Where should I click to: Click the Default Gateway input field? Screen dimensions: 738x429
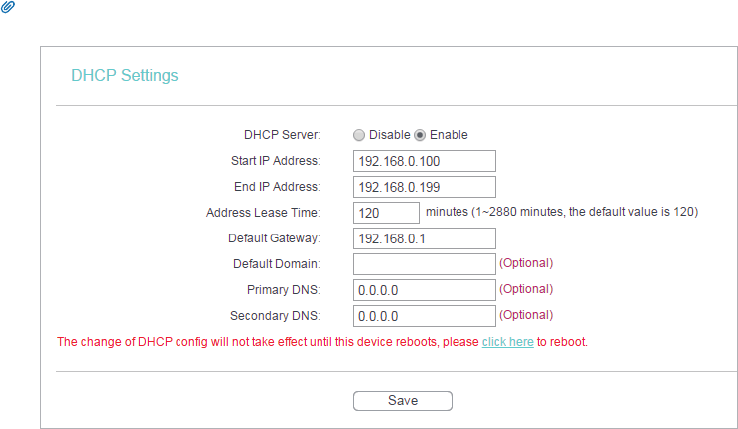coord(424,238)
